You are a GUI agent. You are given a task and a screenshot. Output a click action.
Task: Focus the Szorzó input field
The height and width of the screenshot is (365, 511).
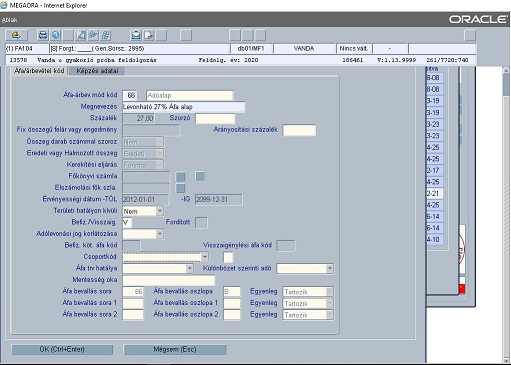(x=215, y=118)
